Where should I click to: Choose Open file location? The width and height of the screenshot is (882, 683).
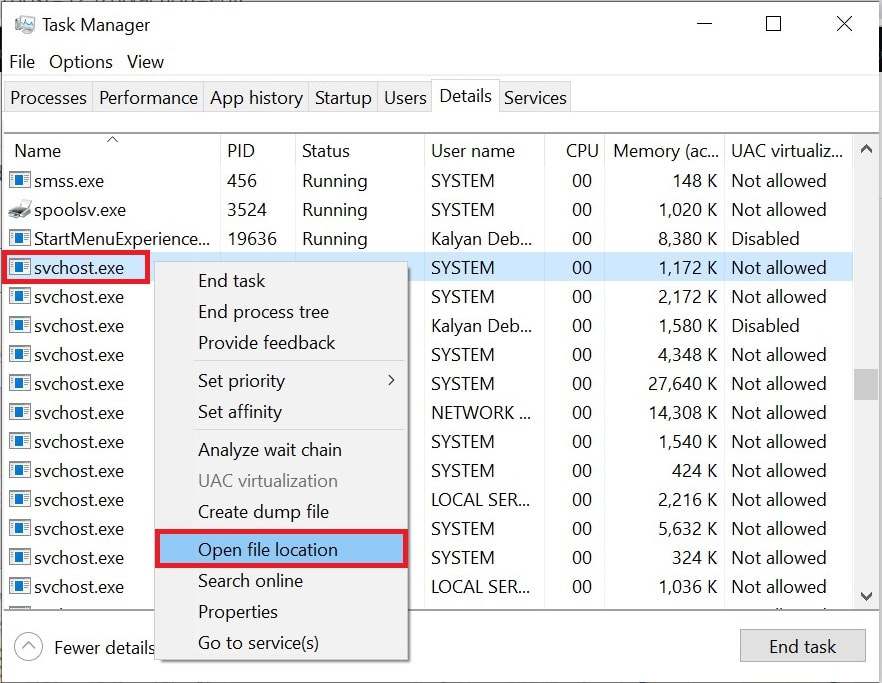[x=281, y=549]
